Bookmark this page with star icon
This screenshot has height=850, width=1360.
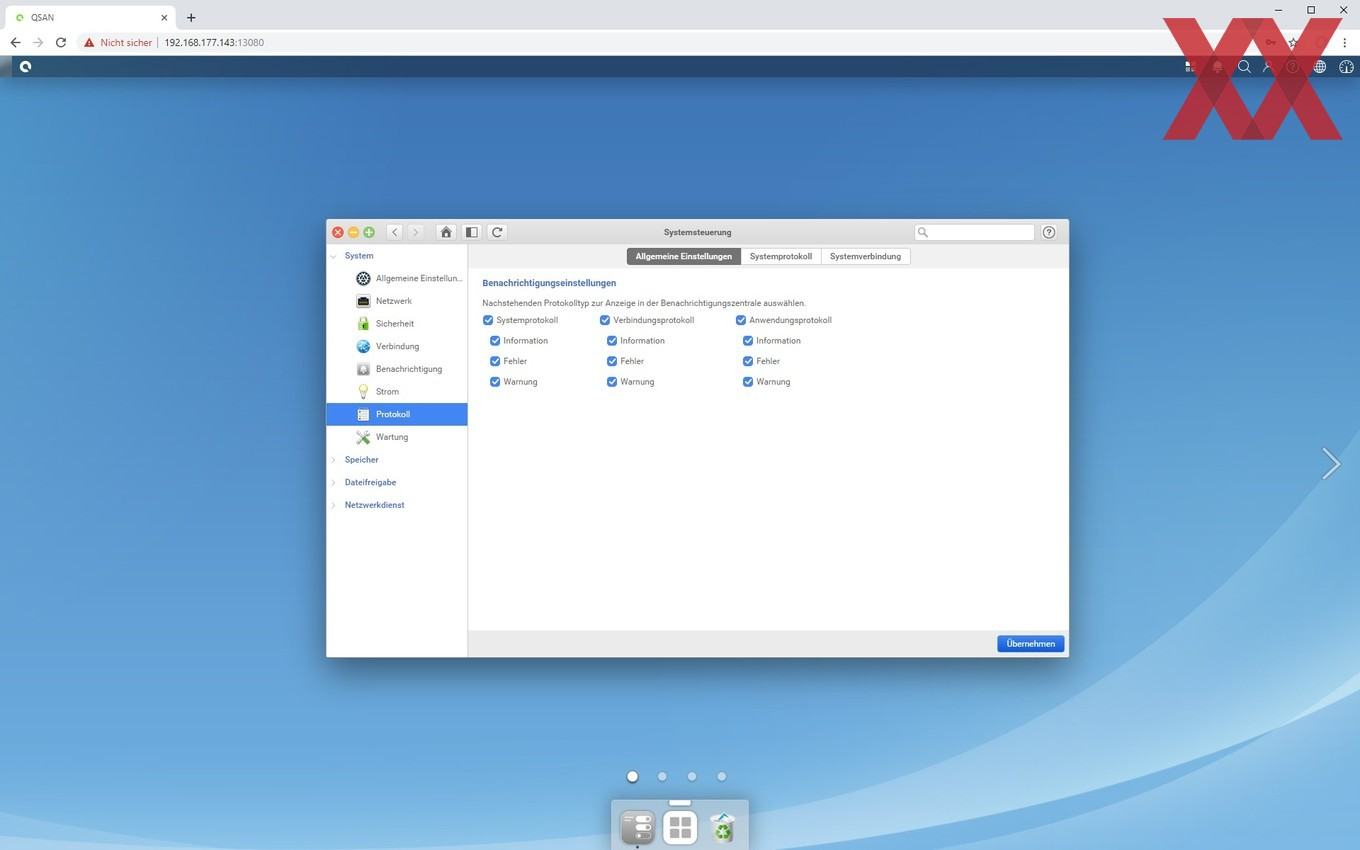1293,43
